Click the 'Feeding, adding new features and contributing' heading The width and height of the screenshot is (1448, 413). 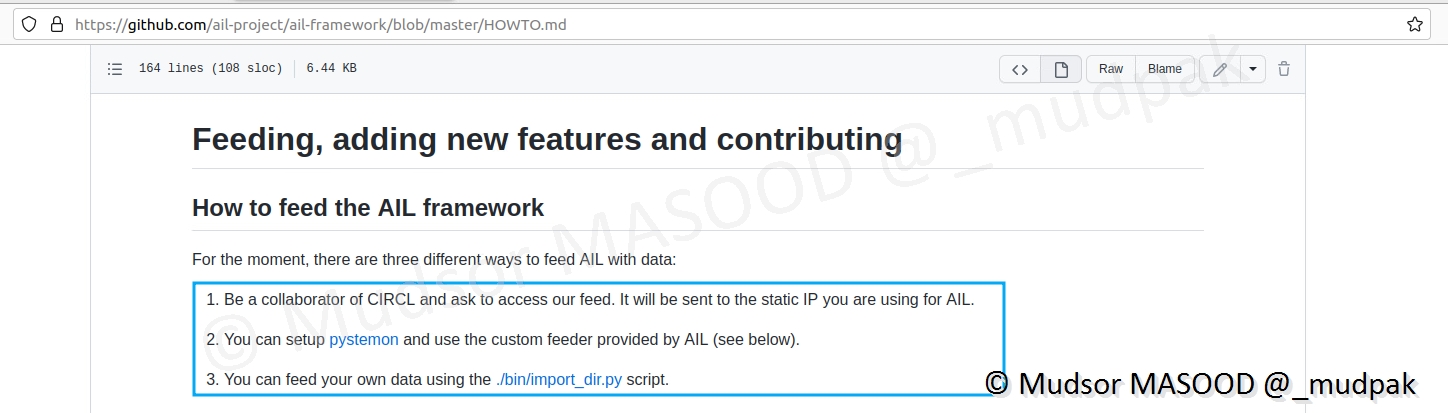[x=546, y=139]
